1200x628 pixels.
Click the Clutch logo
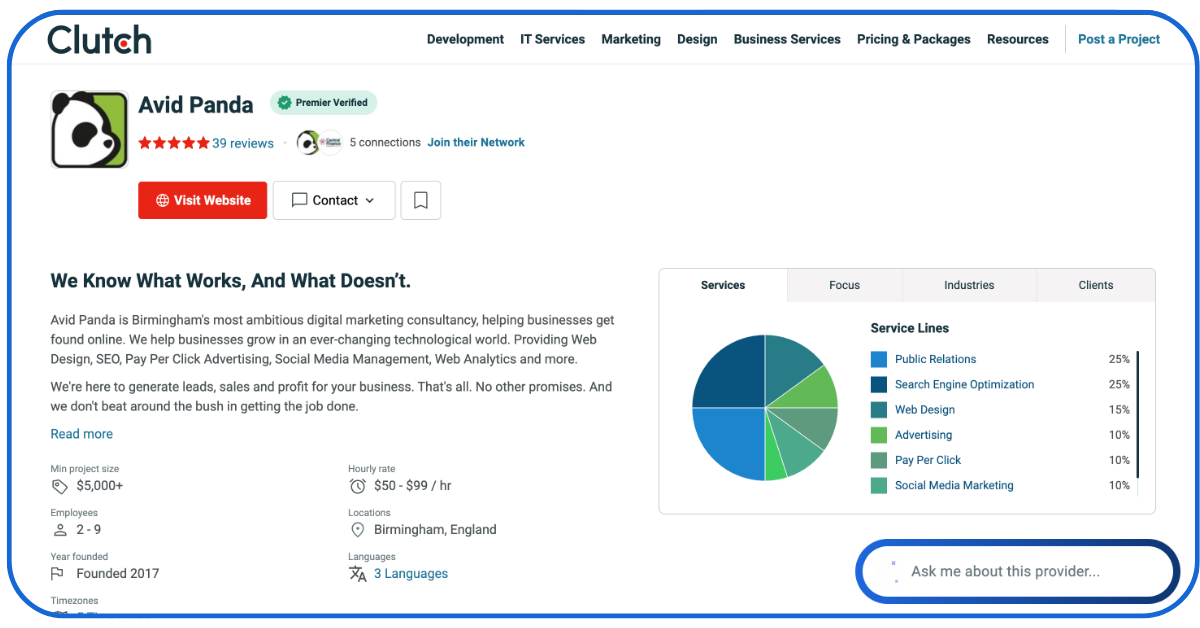tap(99, 40)
